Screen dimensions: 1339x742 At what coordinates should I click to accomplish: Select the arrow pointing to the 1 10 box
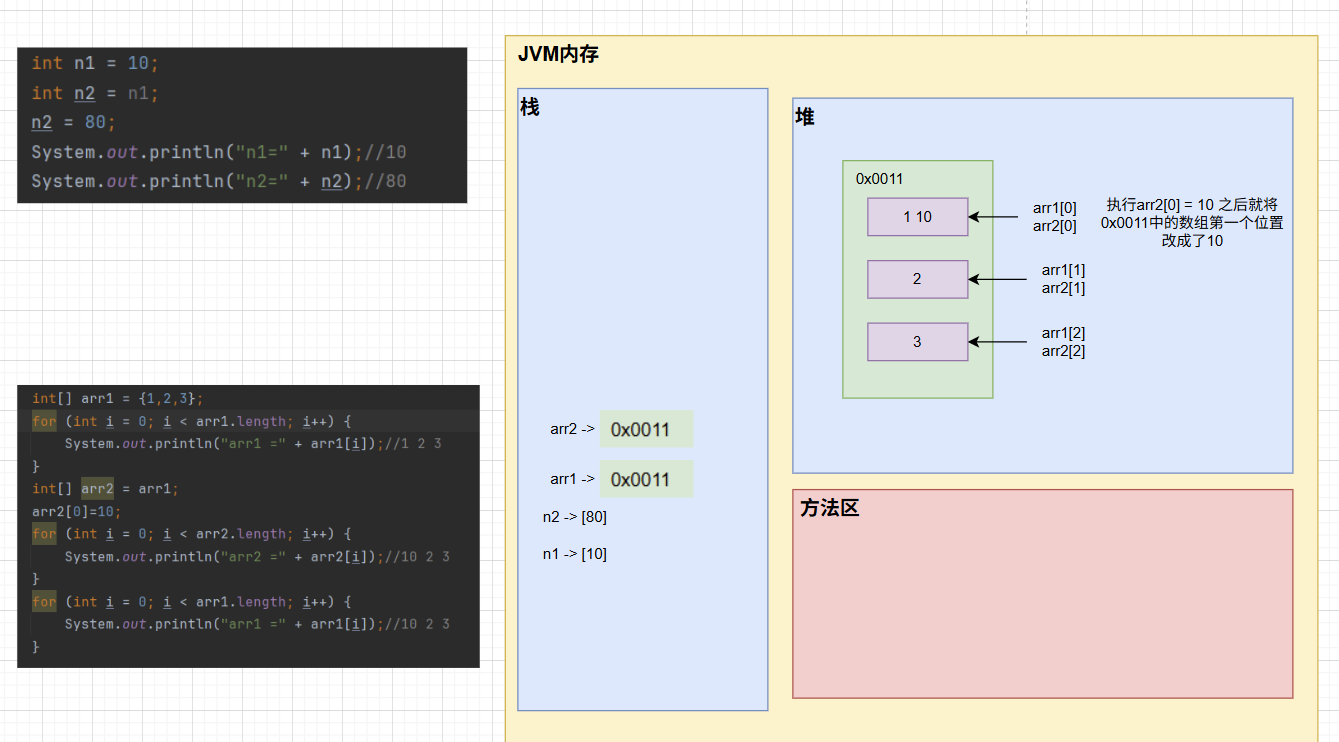993,217
